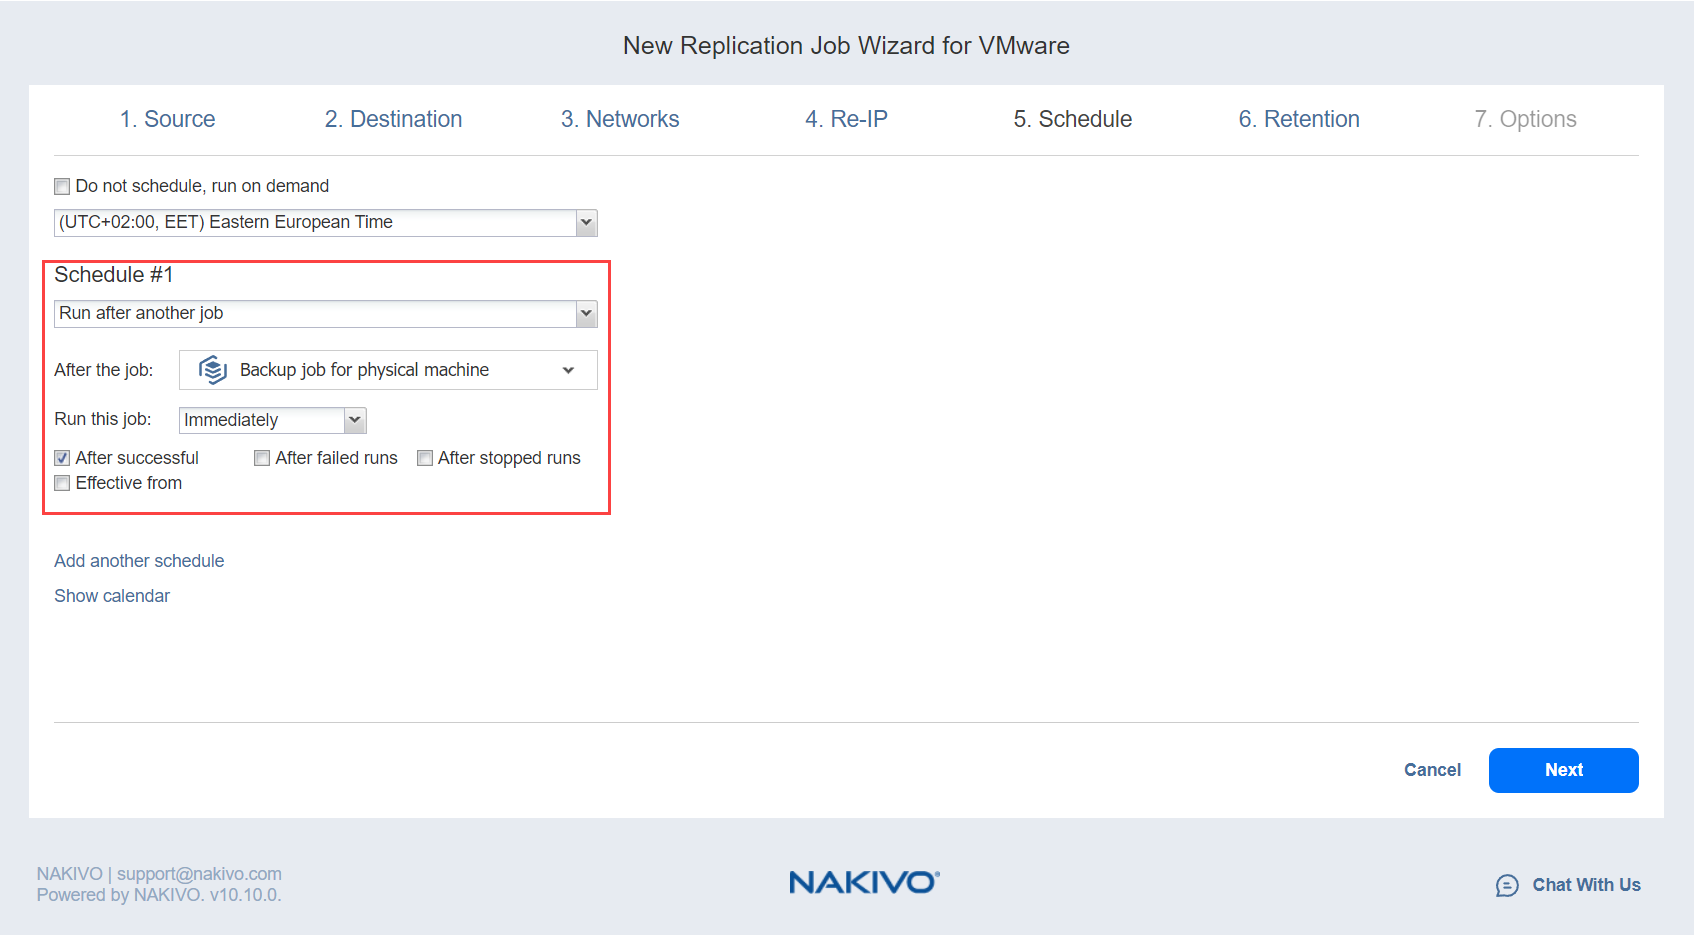The width and height of the screenshot is (1694, 935).
Task: Click the backup job stack icon
Action: 213,370
